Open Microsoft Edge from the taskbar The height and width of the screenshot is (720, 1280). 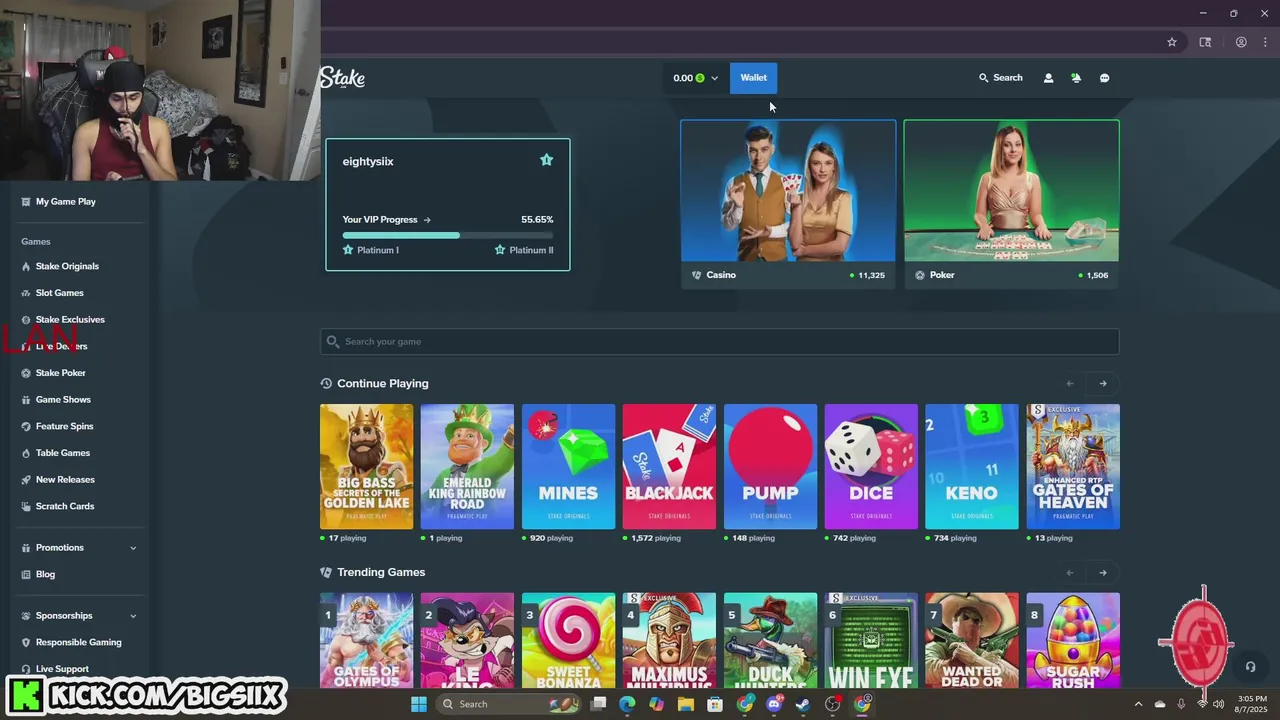627,704
